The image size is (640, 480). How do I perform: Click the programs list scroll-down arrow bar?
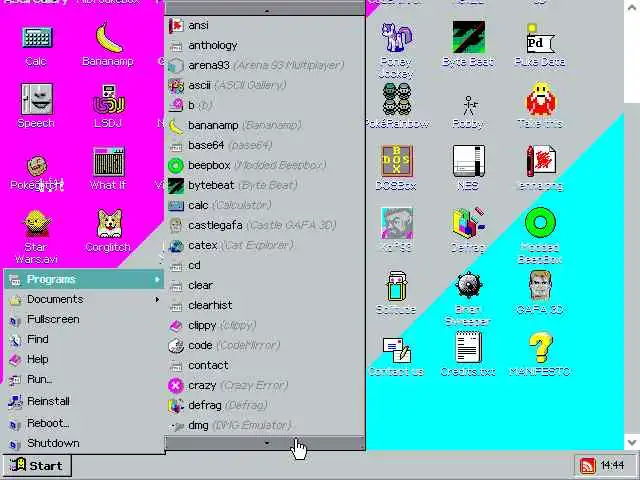(x=265, y=443)
